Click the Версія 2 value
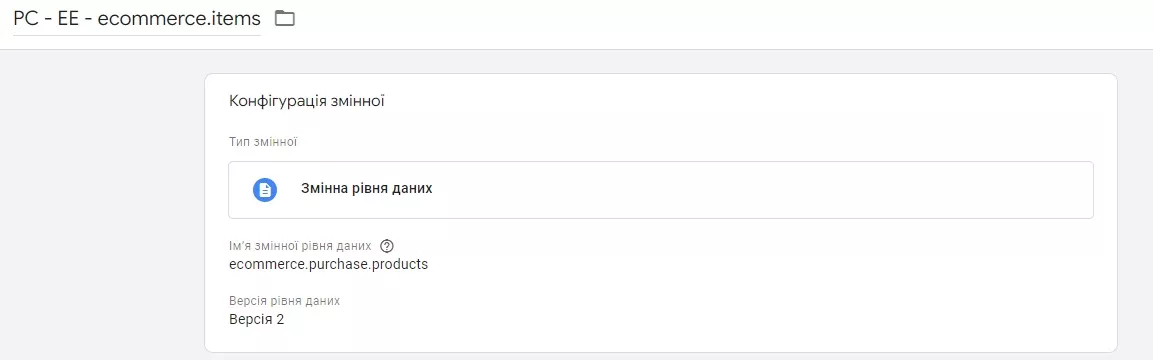This screenshot has width=1153, height=360. 257,320
